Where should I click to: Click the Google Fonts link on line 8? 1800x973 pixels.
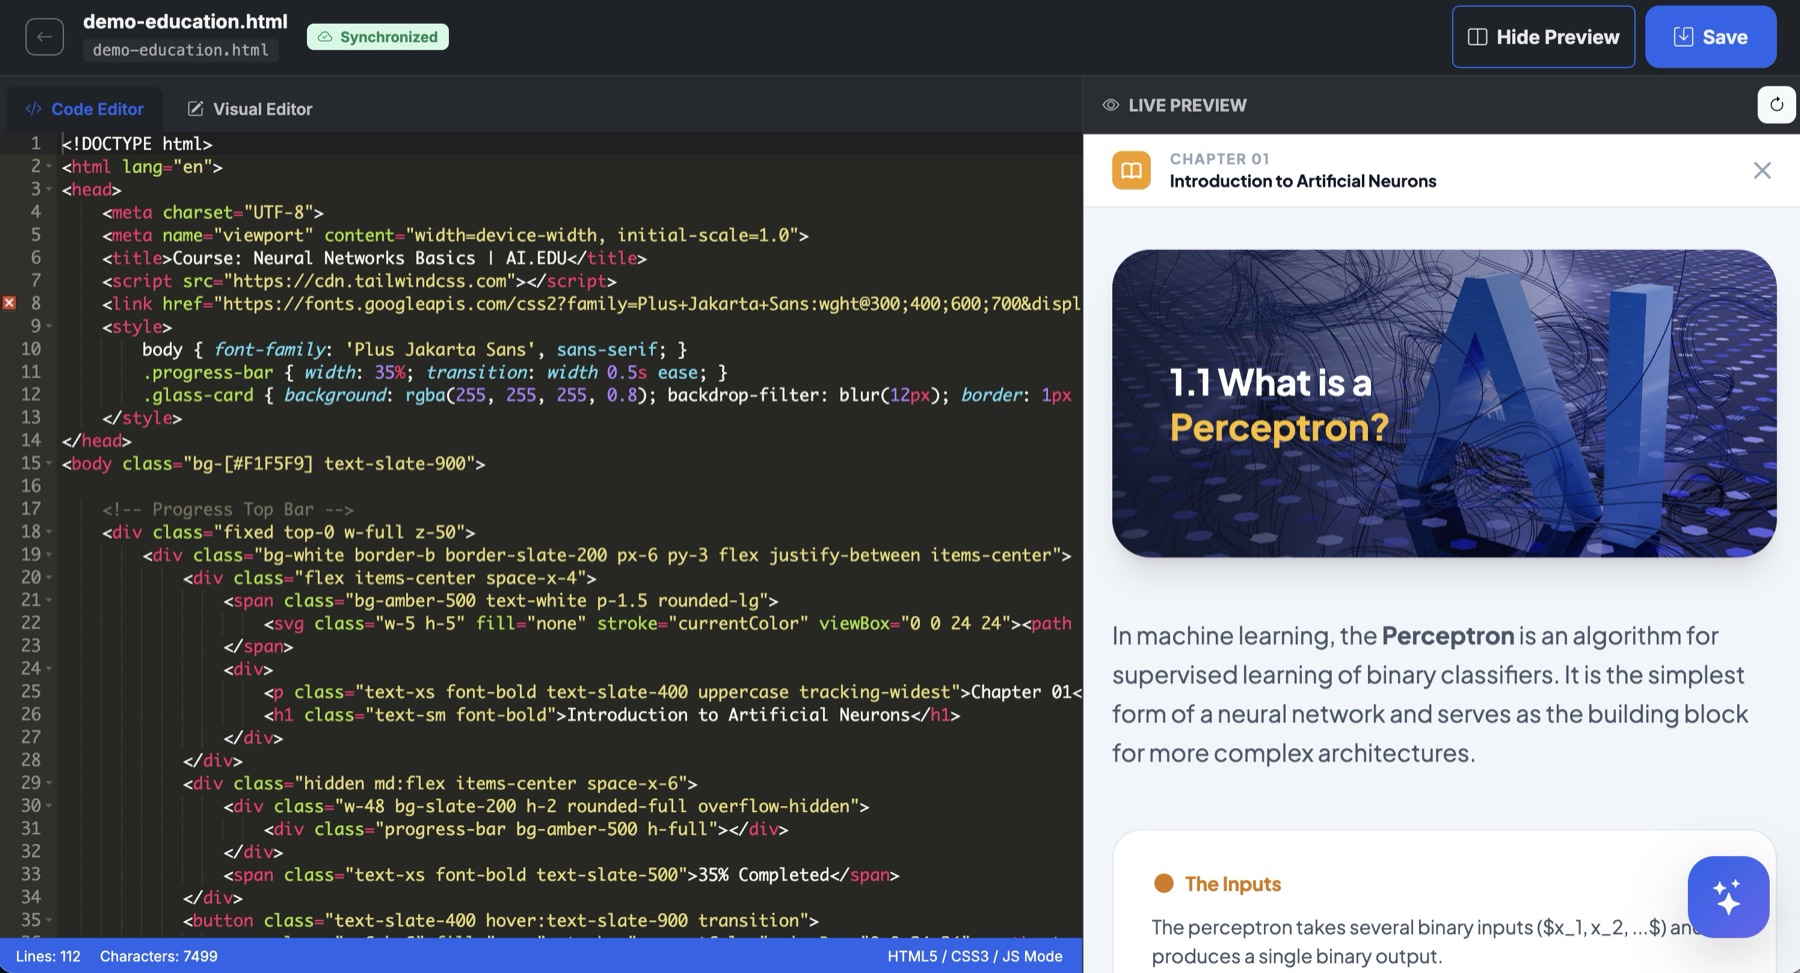[591, 304]
